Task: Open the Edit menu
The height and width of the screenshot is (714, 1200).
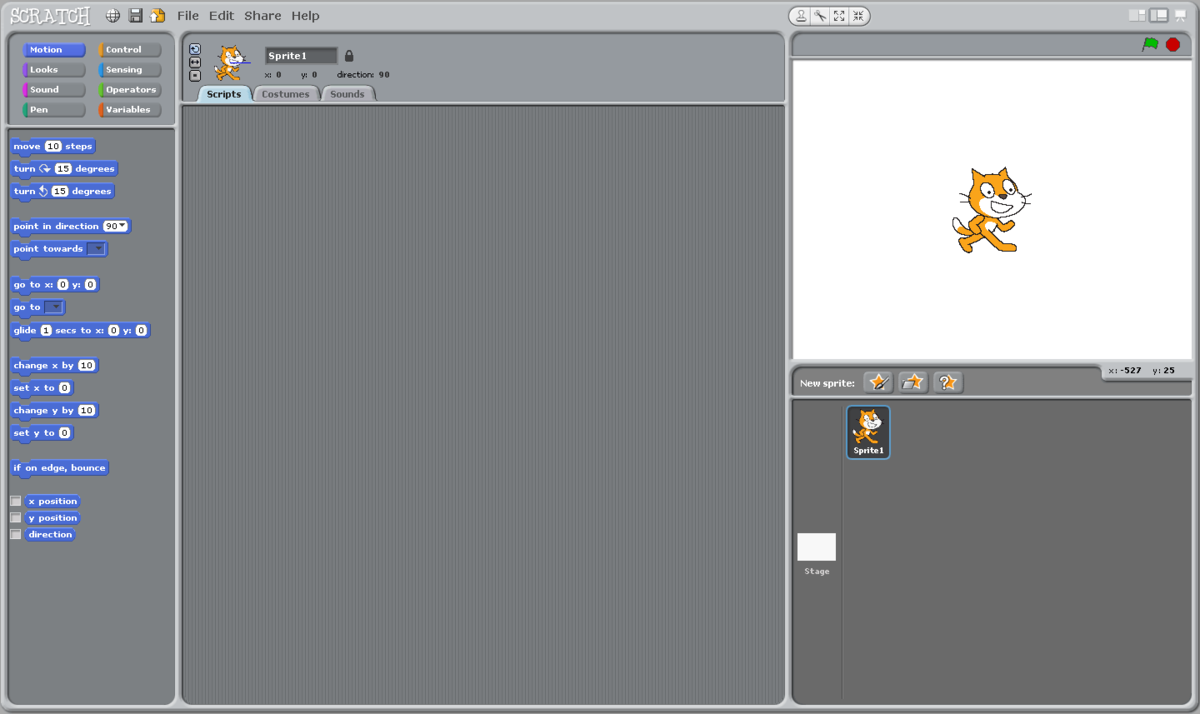Action: [x=221, y=15]
